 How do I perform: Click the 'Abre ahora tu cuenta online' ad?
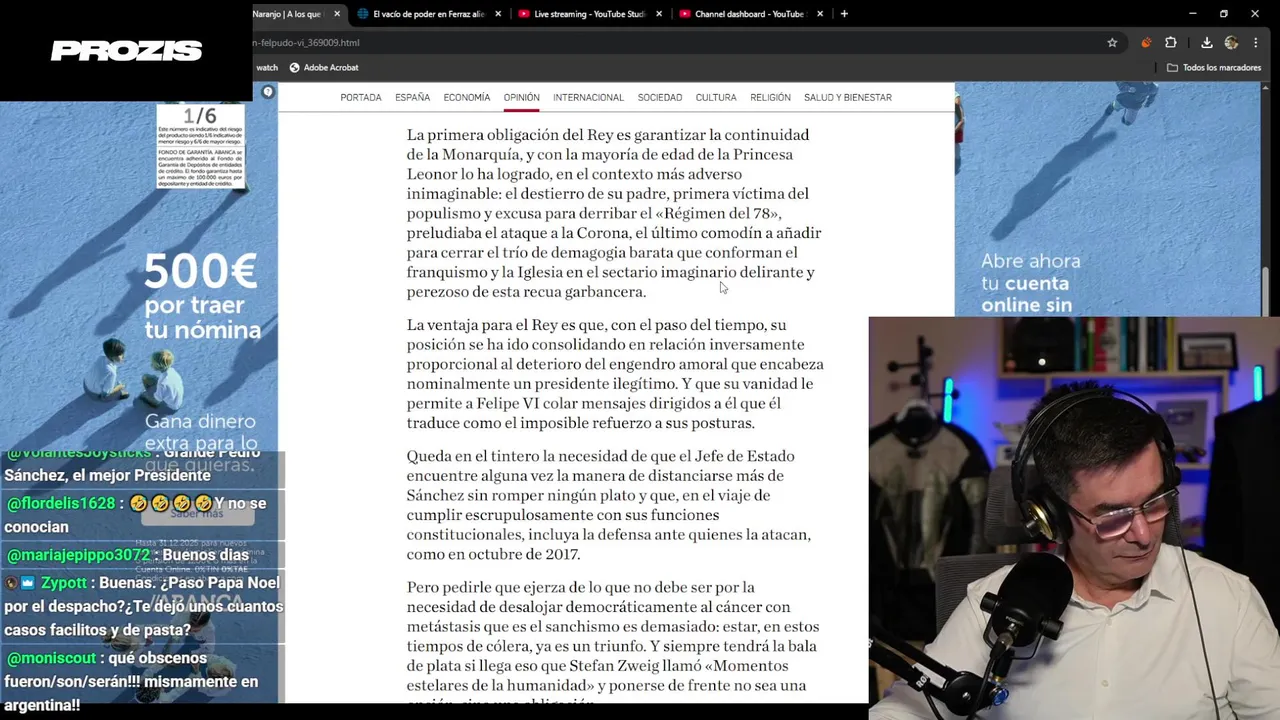click(x=1030, y=283)
